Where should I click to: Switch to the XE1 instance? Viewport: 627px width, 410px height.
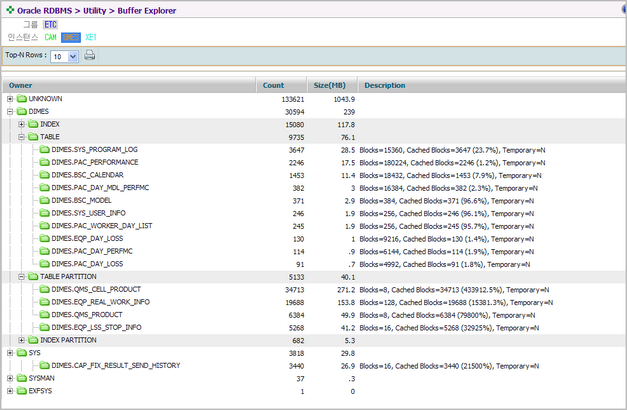pyautogui.click(x=91, y=37)
